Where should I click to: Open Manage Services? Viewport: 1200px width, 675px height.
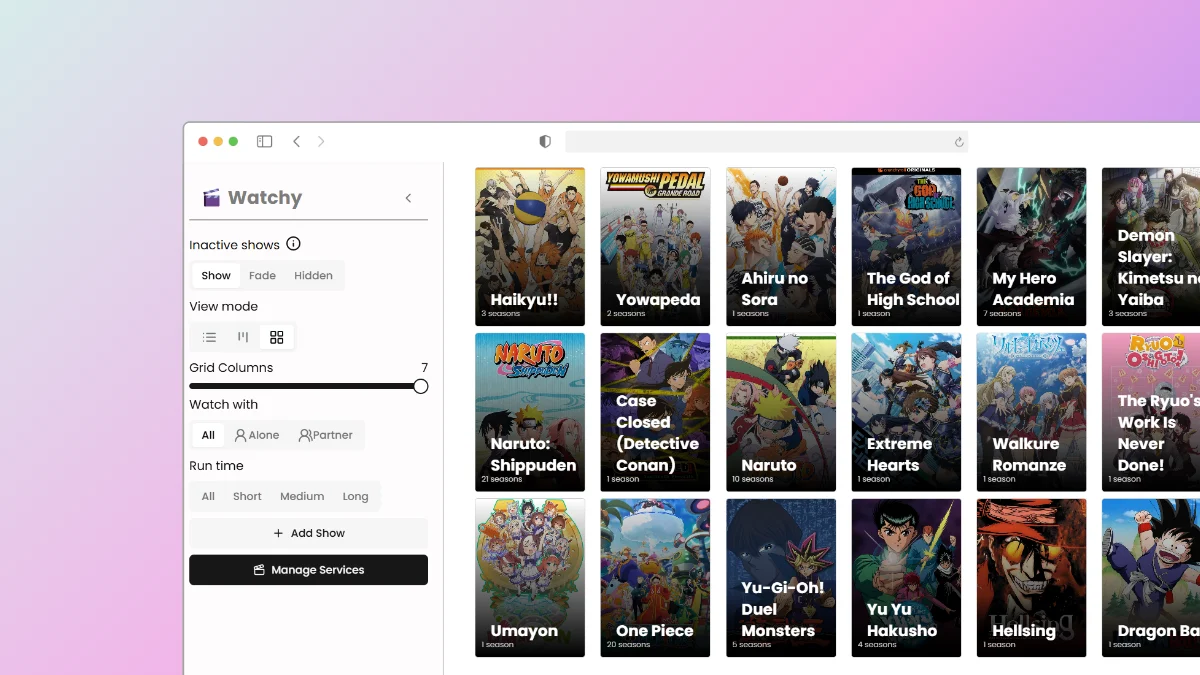click(x=308, y=570)
